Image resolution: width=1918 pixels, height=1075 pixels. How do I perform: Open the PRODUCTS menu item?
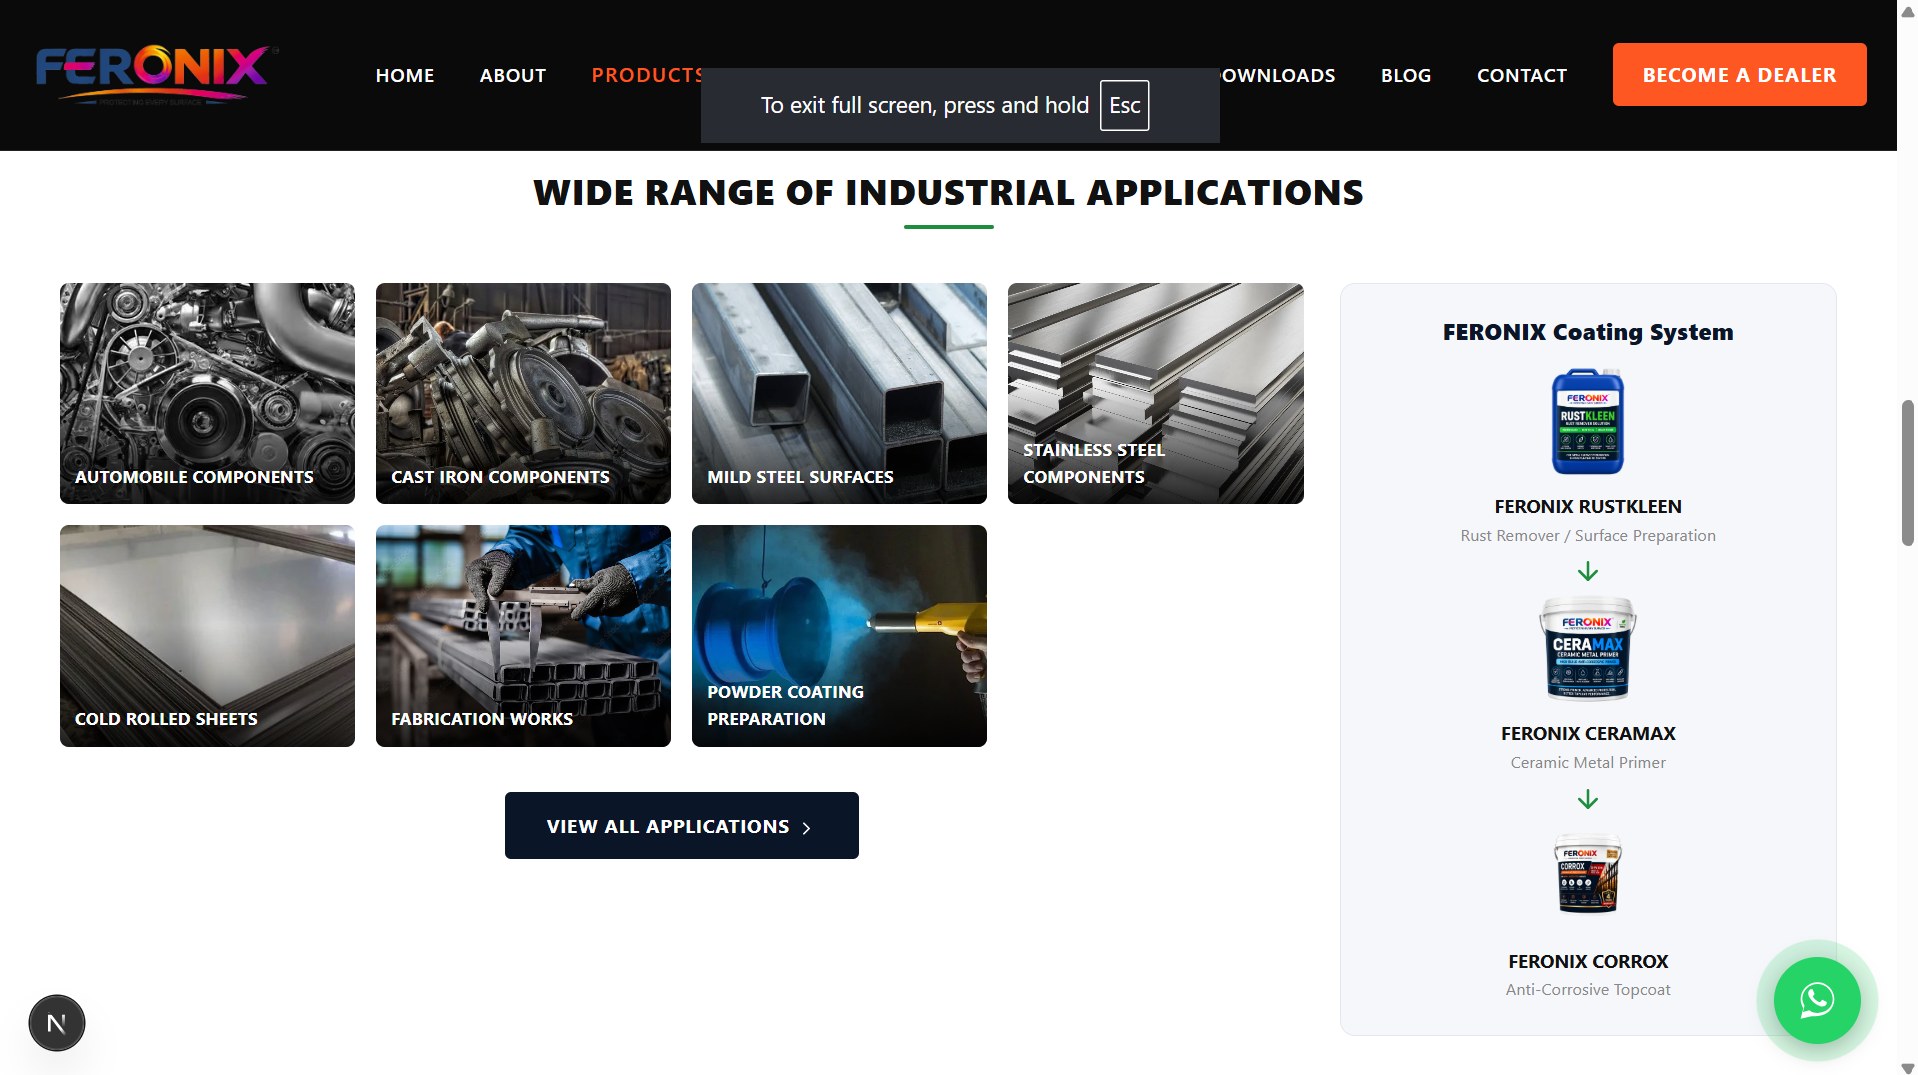pyautogui.click(x=647, y=75)
